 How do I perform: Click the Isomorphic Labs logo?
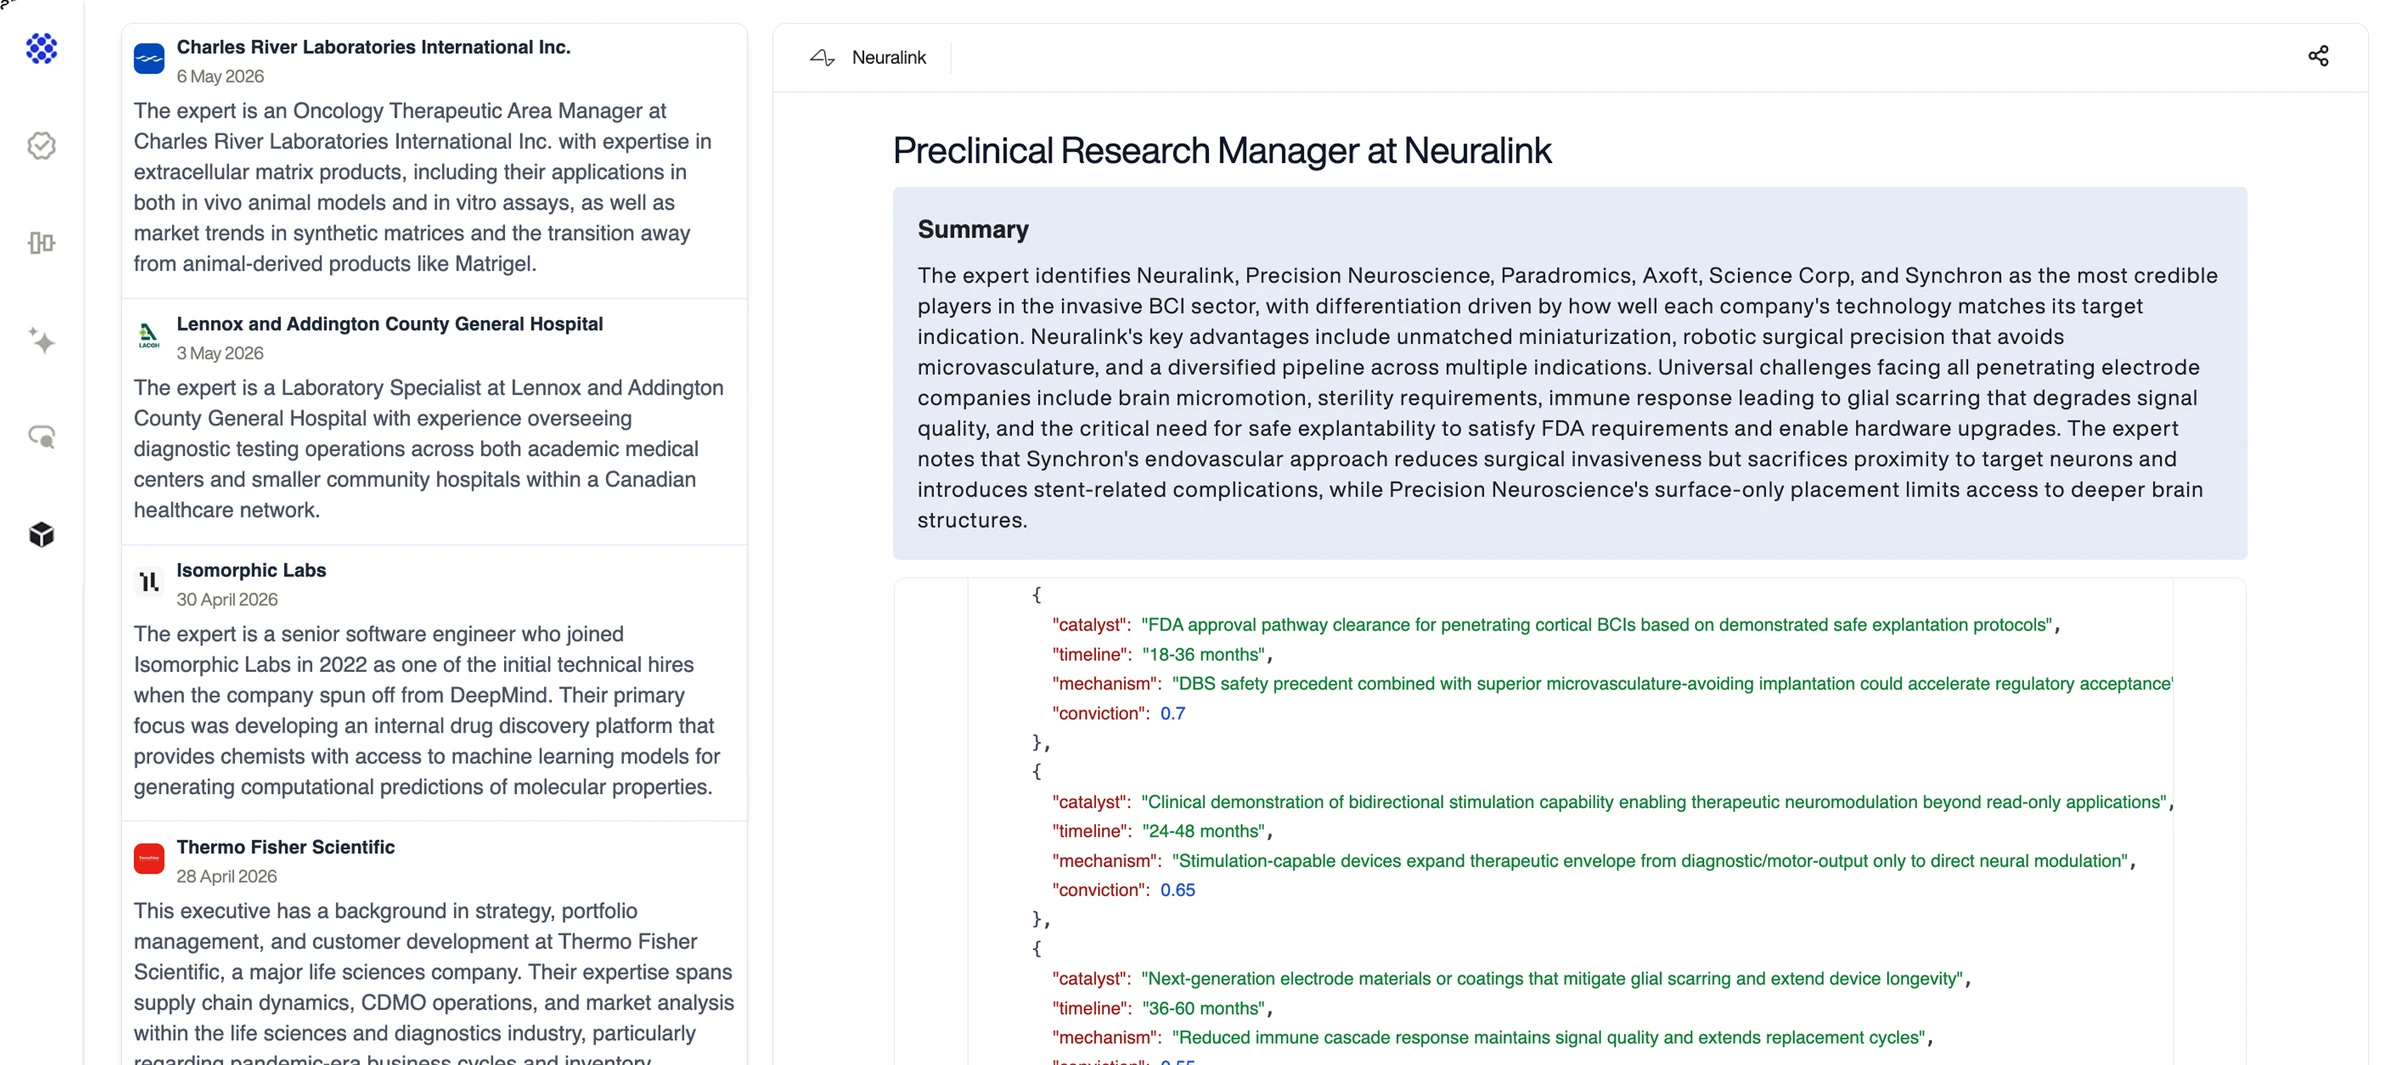[x=149, y=581]
